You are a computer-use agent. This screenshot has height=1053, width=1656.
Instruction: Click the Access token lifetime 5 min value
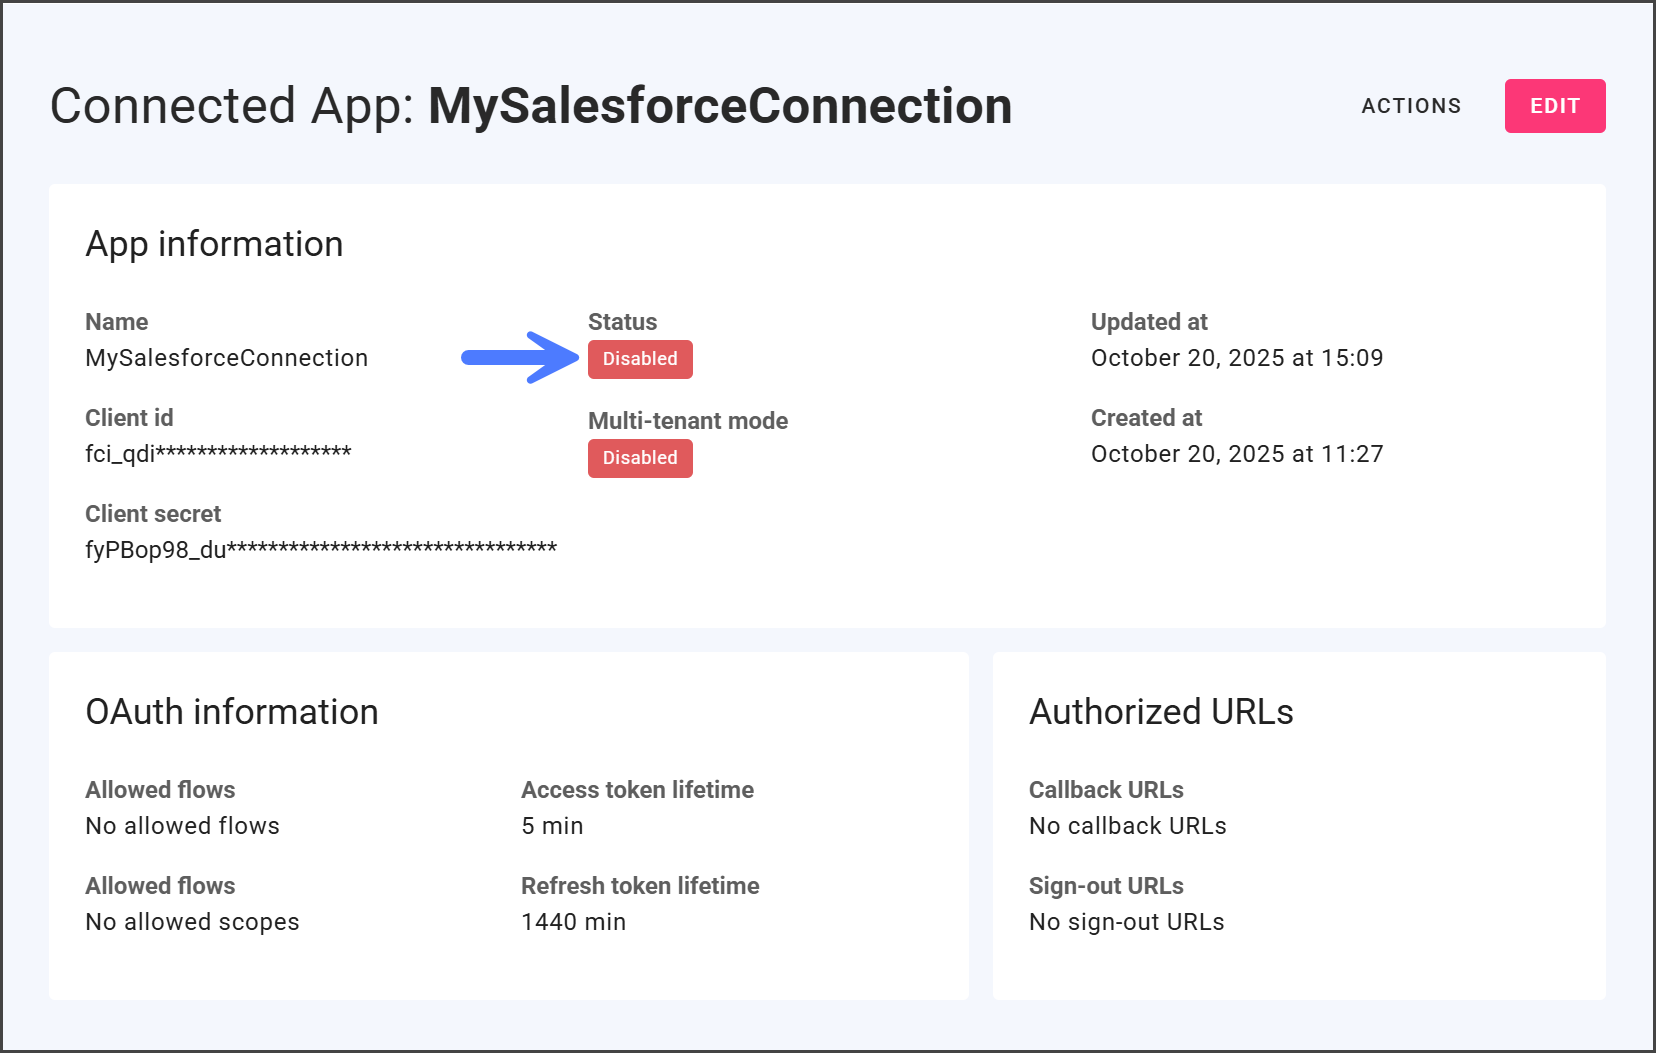(552, 826)
